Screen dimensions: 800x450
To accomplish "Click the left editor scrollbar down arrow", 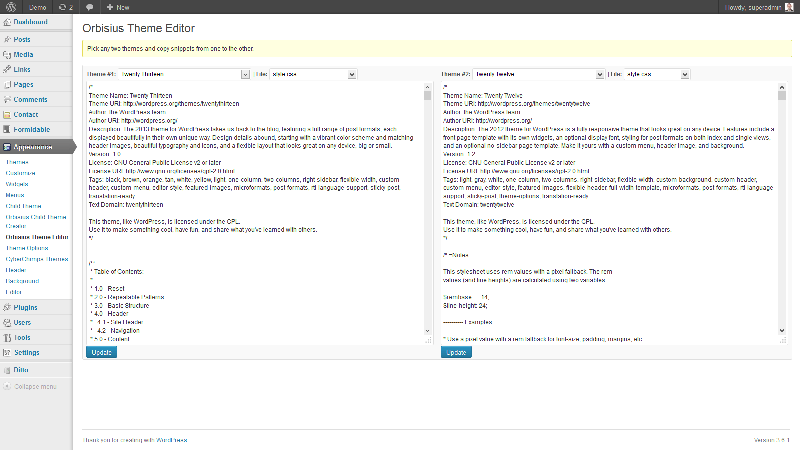I will point(428,331).
